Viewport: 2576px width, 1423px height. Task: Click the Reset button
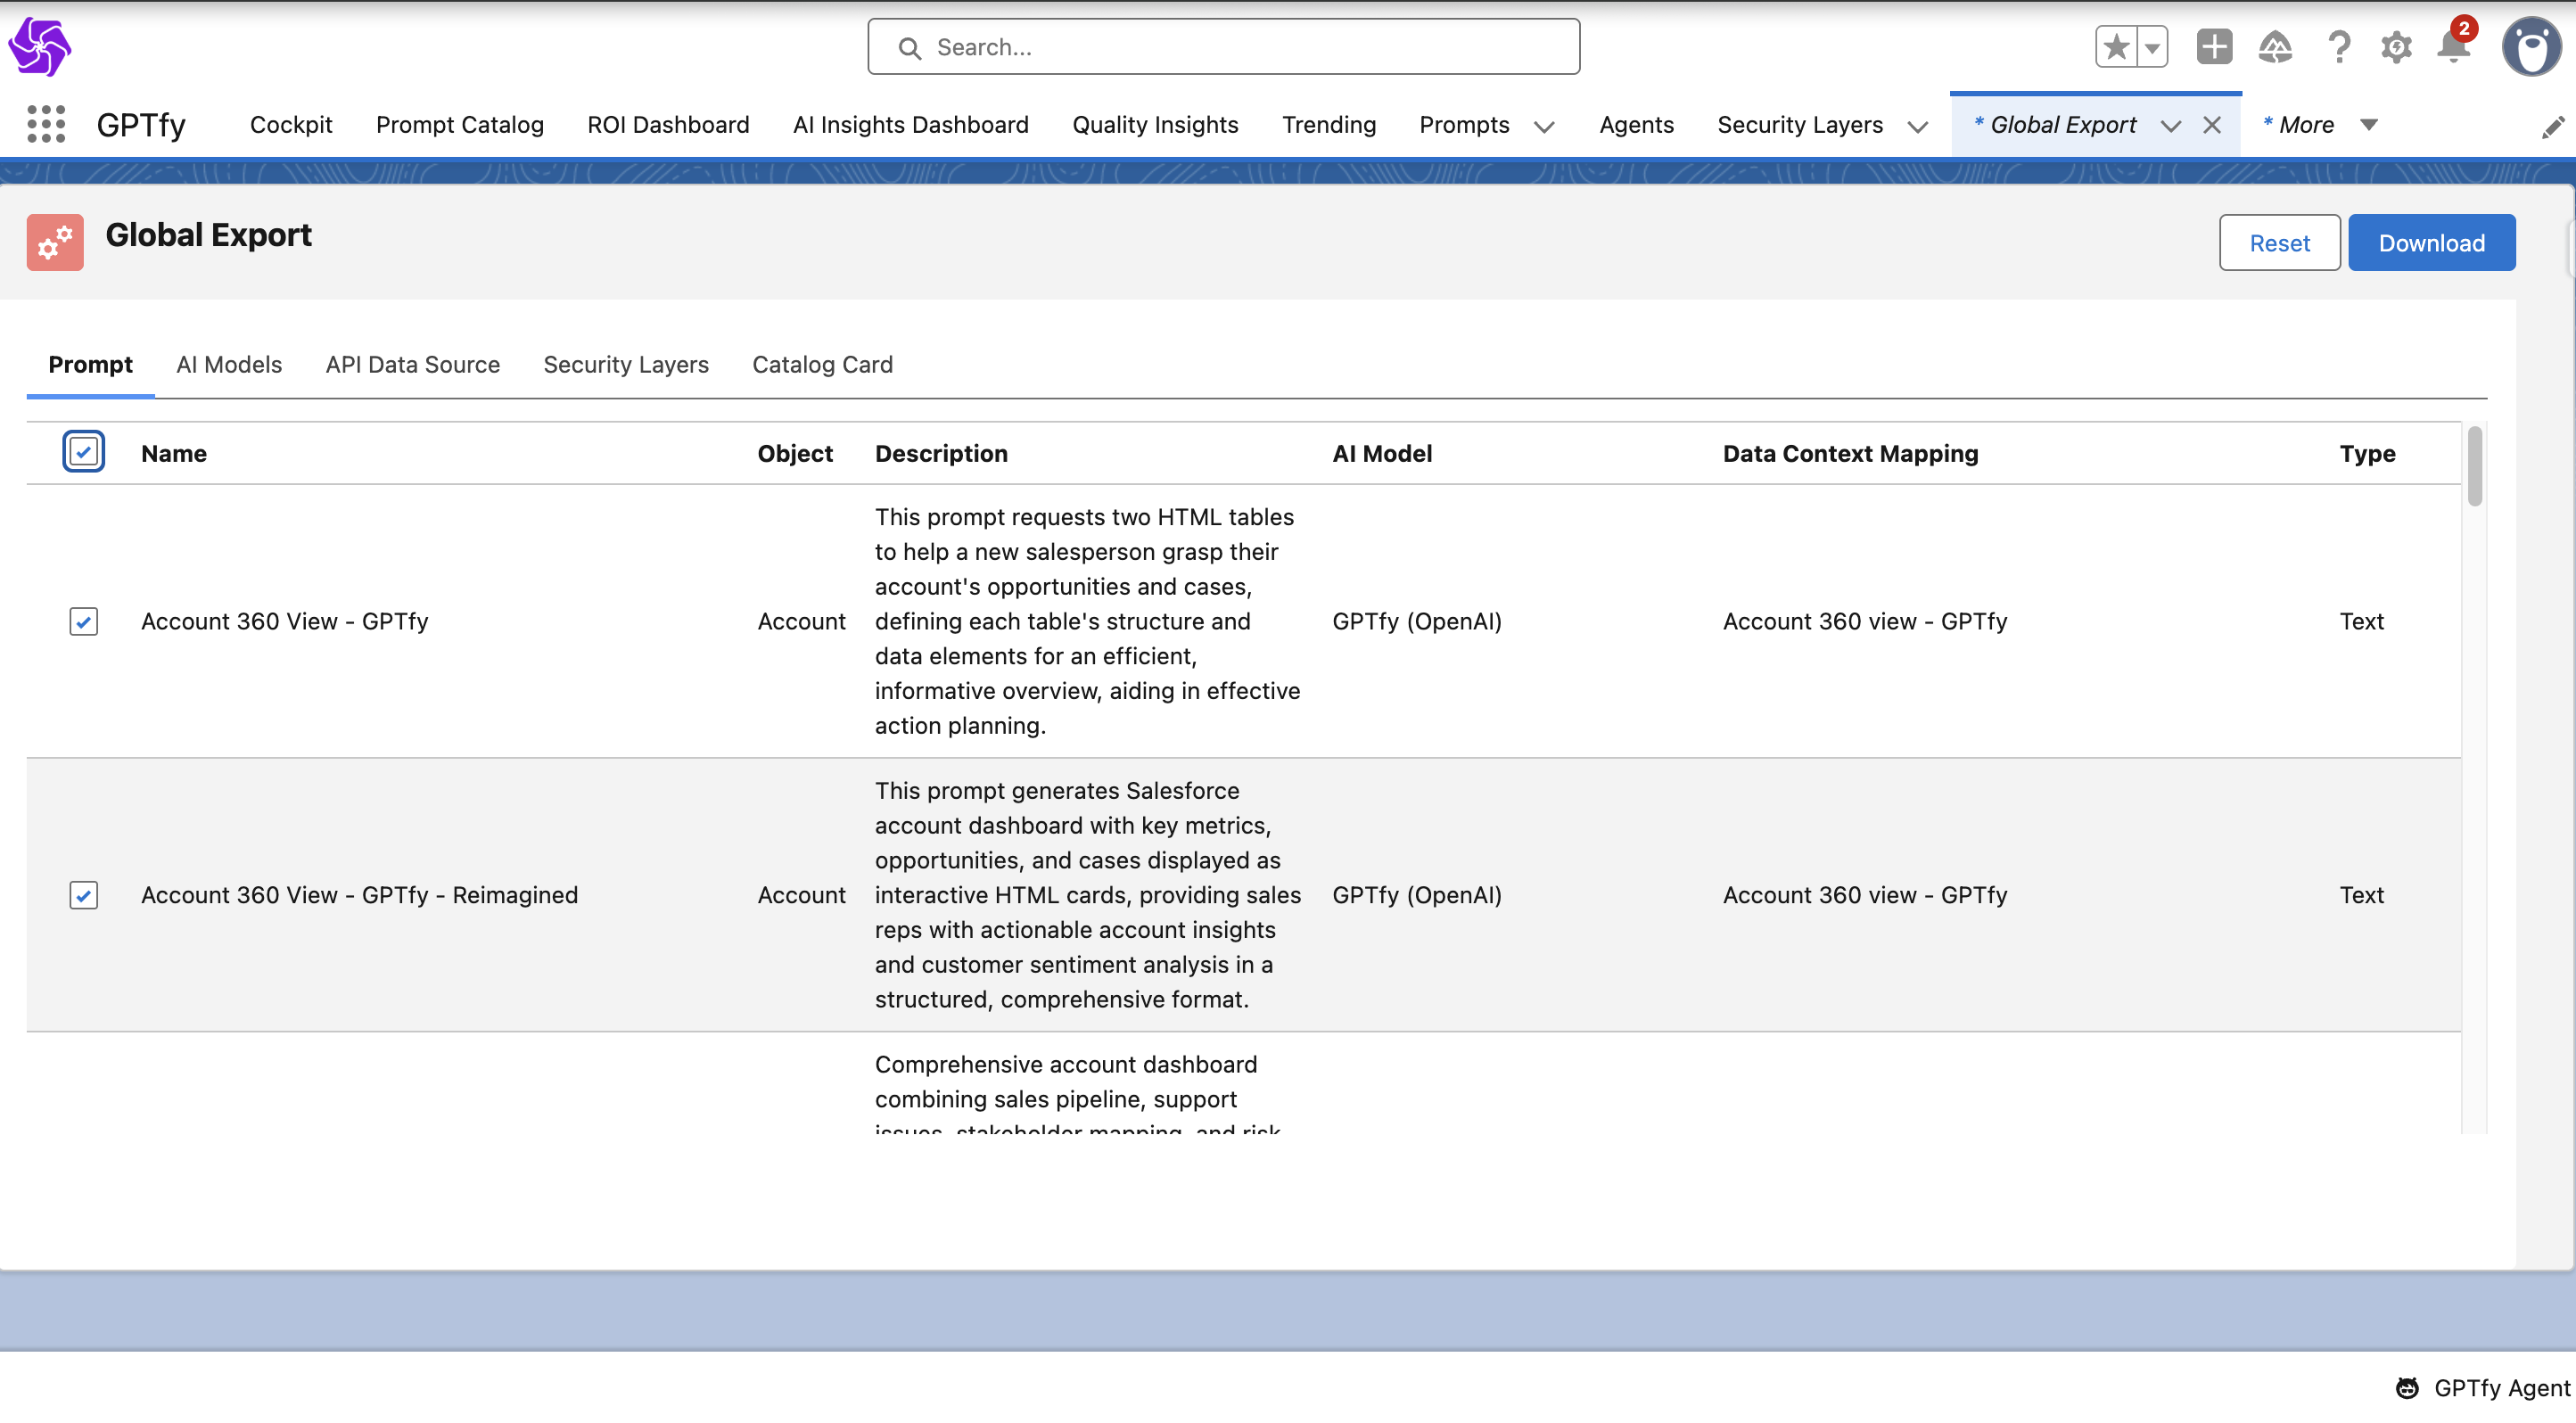(2279, 242)
